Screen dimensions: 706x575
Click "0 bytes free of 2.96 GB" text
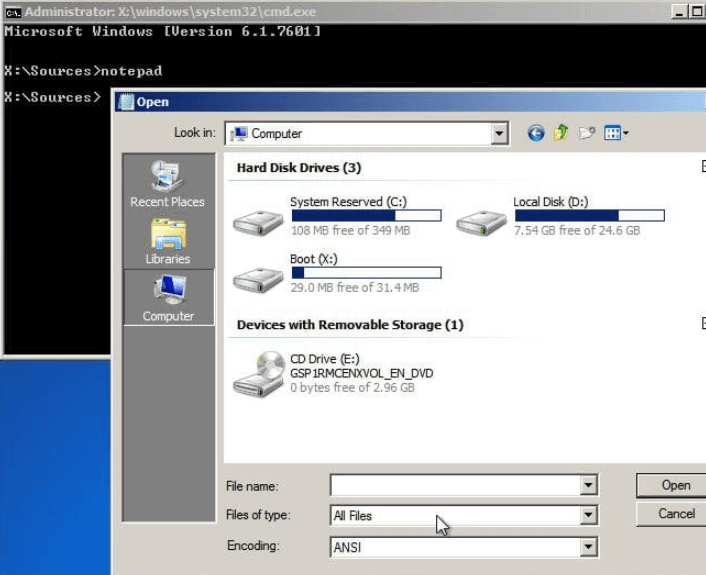pos(352,388)
